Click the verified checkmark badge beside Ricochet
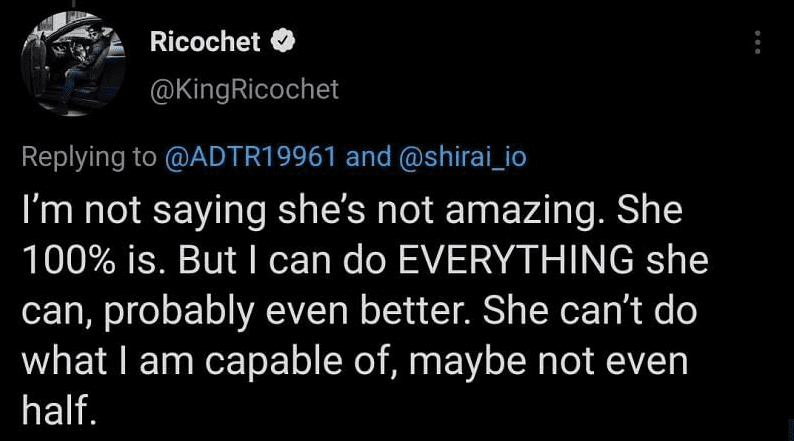This screenshot has width=794, height=441. (283, 41)
